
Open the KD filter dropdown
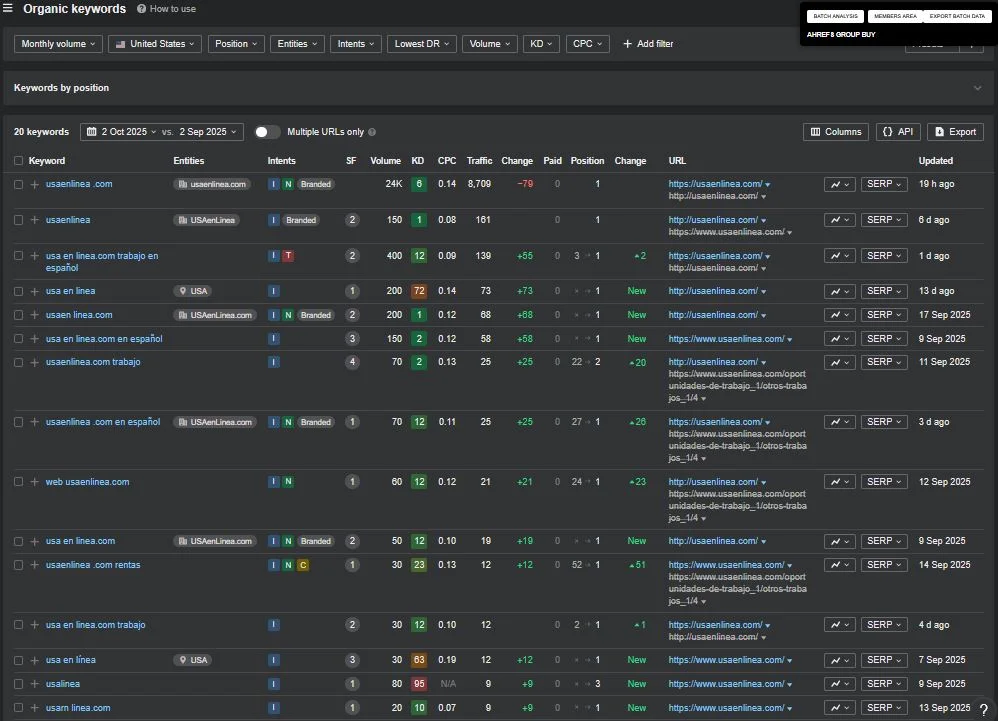(541, 44)
